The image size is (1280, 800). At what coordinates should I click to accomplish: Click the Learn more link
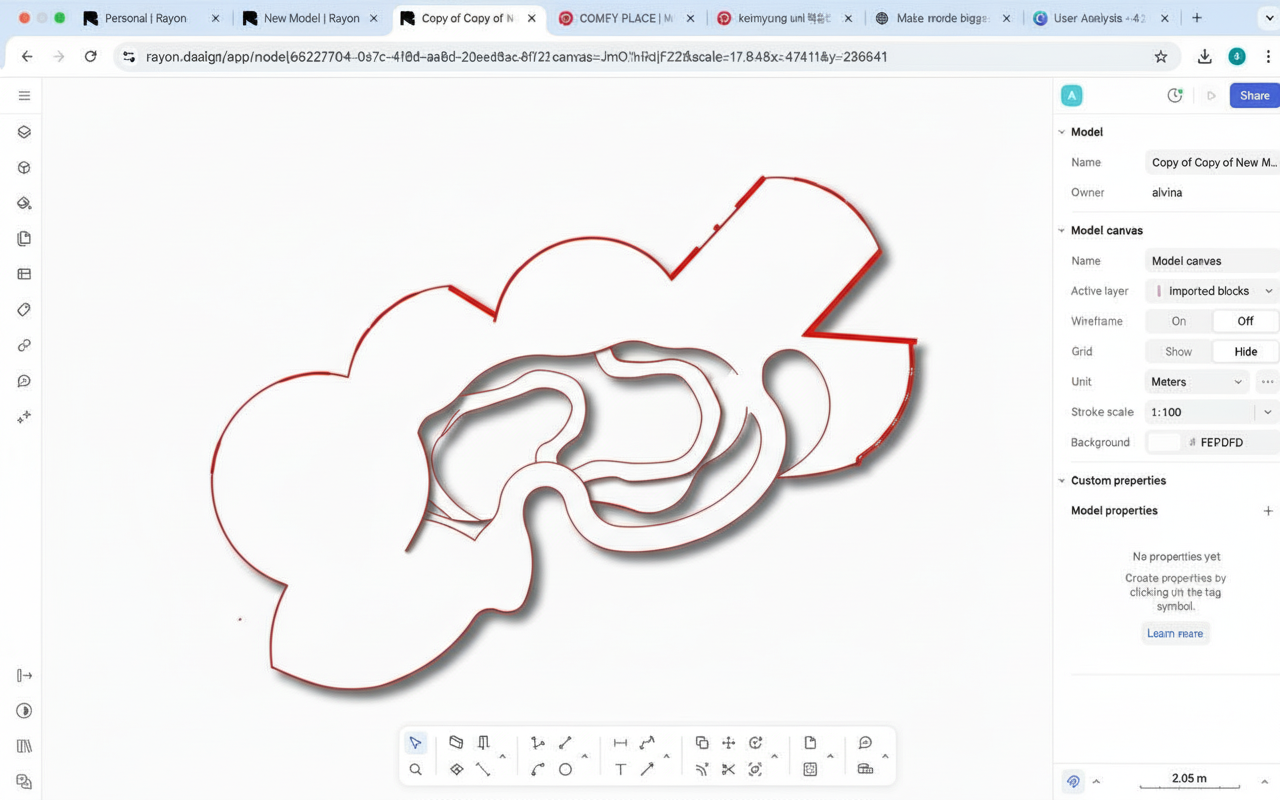(1175, 633)
